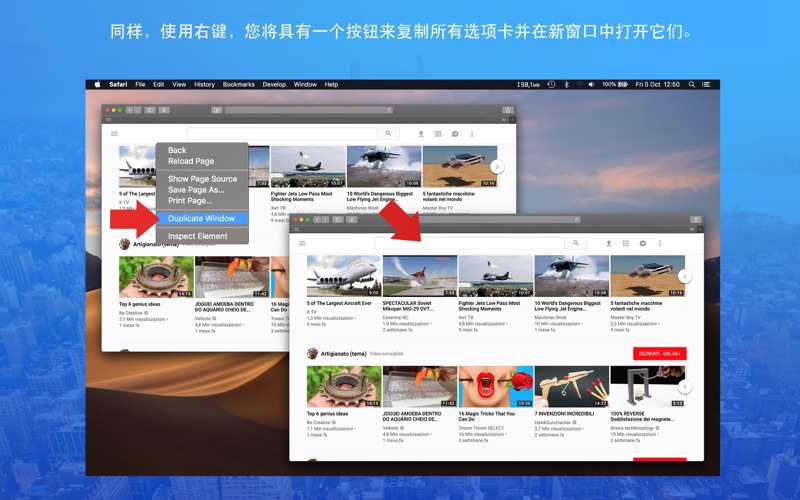
Task: Click Machines Work channel name, front window
Action: coord(551,317)
